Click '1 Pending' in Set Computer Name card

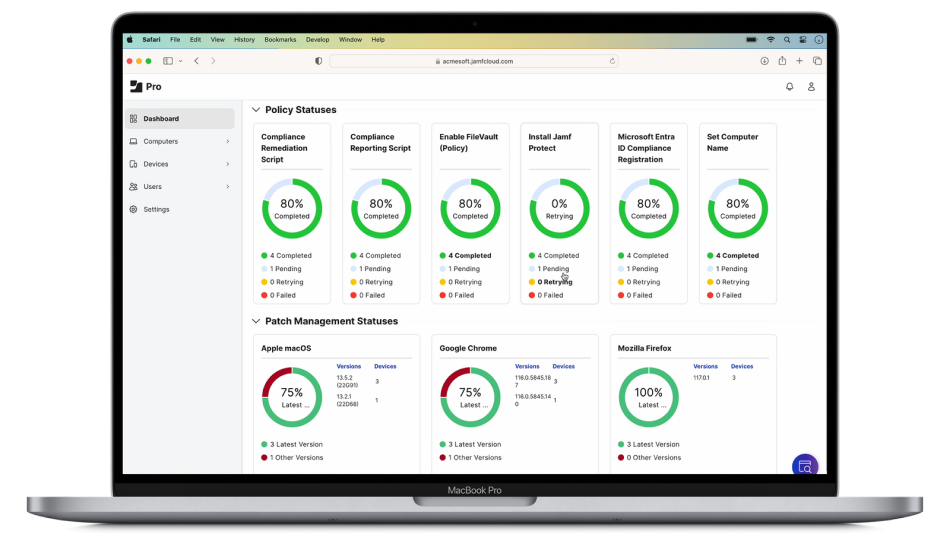pyautogui.click(x=727, y=269)
